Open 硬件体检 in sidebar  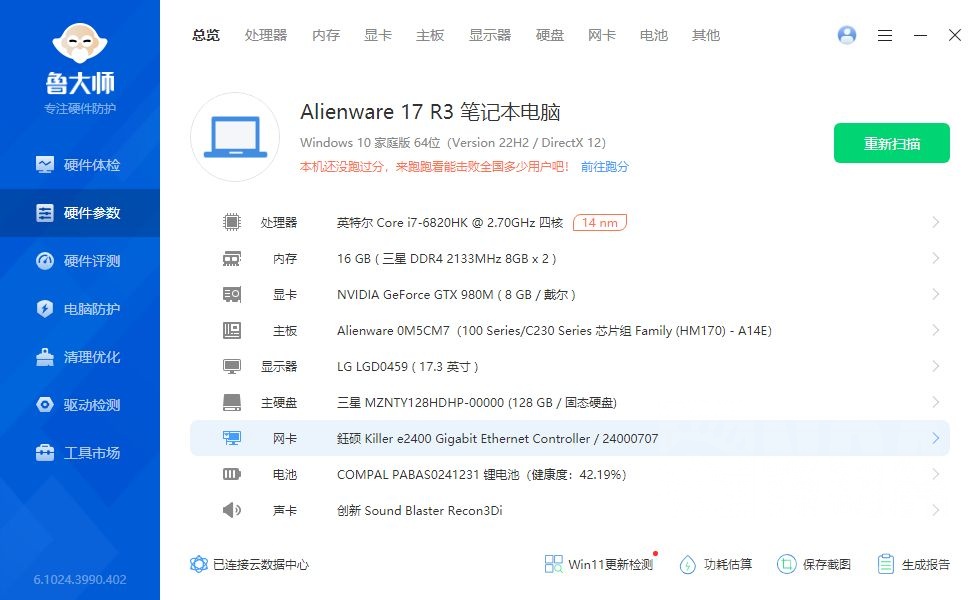(x=79, y=165)
